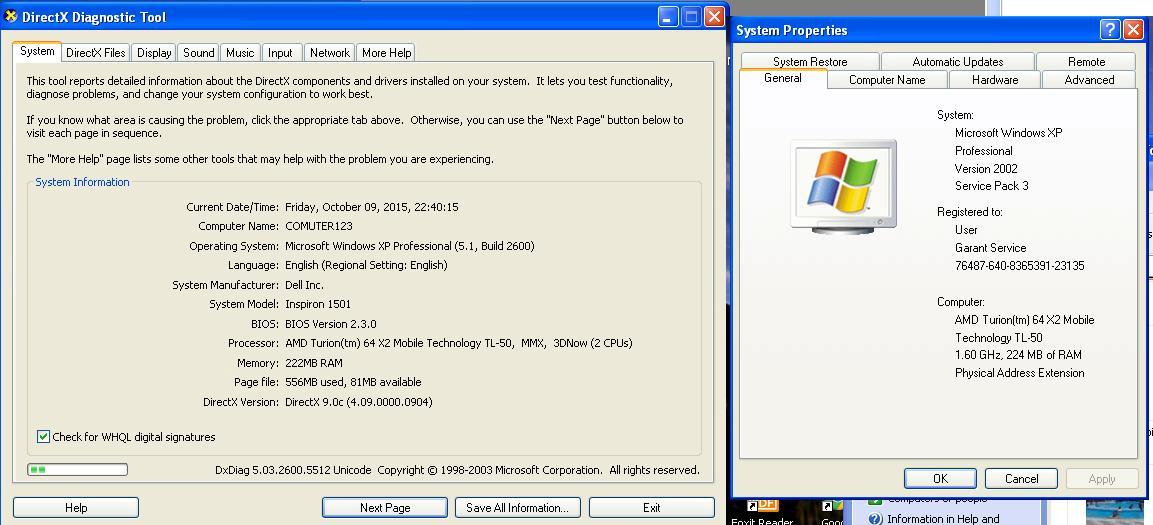
Task: Open the Computer Name tab
Action: [887, 80]
